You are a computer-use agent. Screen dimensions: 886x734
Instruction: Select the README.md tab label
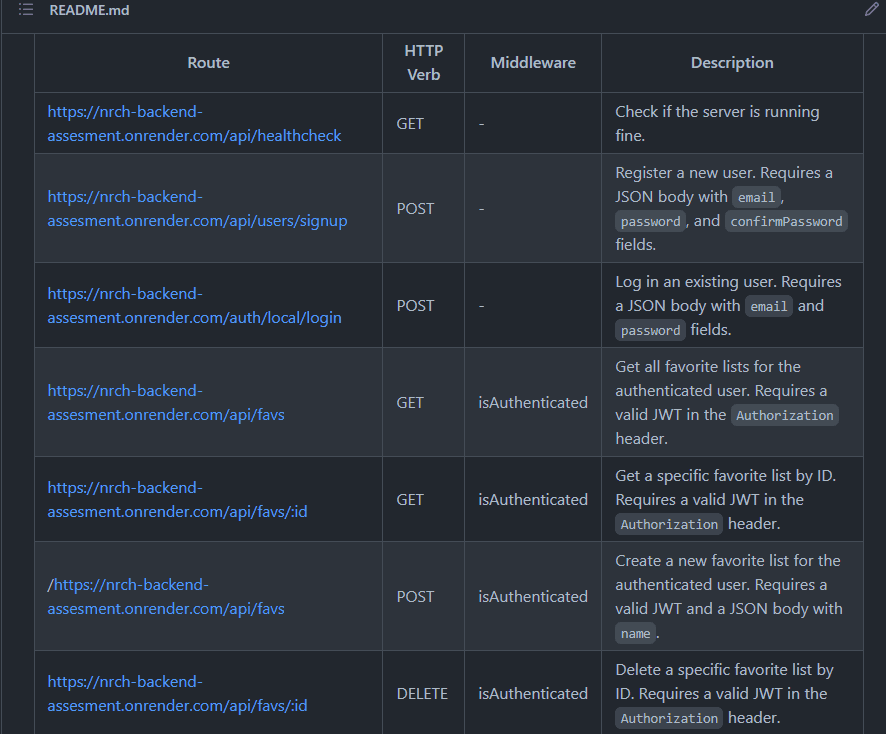(89, 10)
